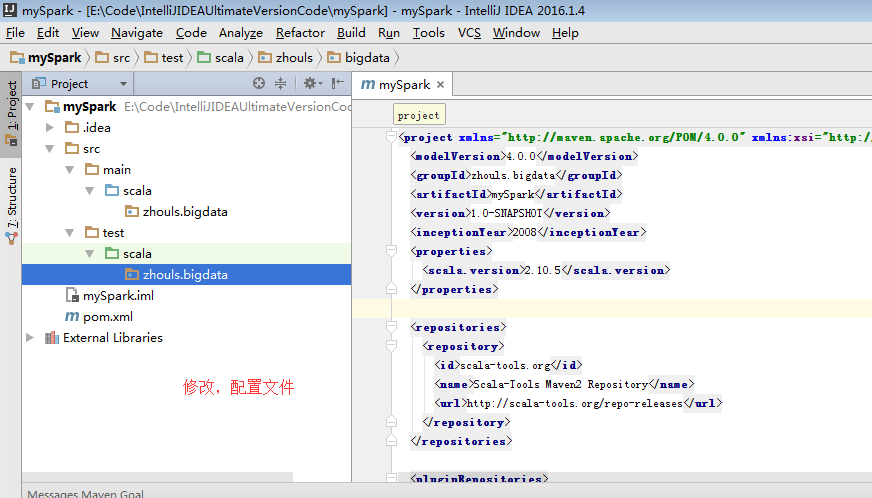Toggle the 7: Structure side tool tab
Image resolution: width=872 pixels, height=498 pixels.
[x=11, y=205]
